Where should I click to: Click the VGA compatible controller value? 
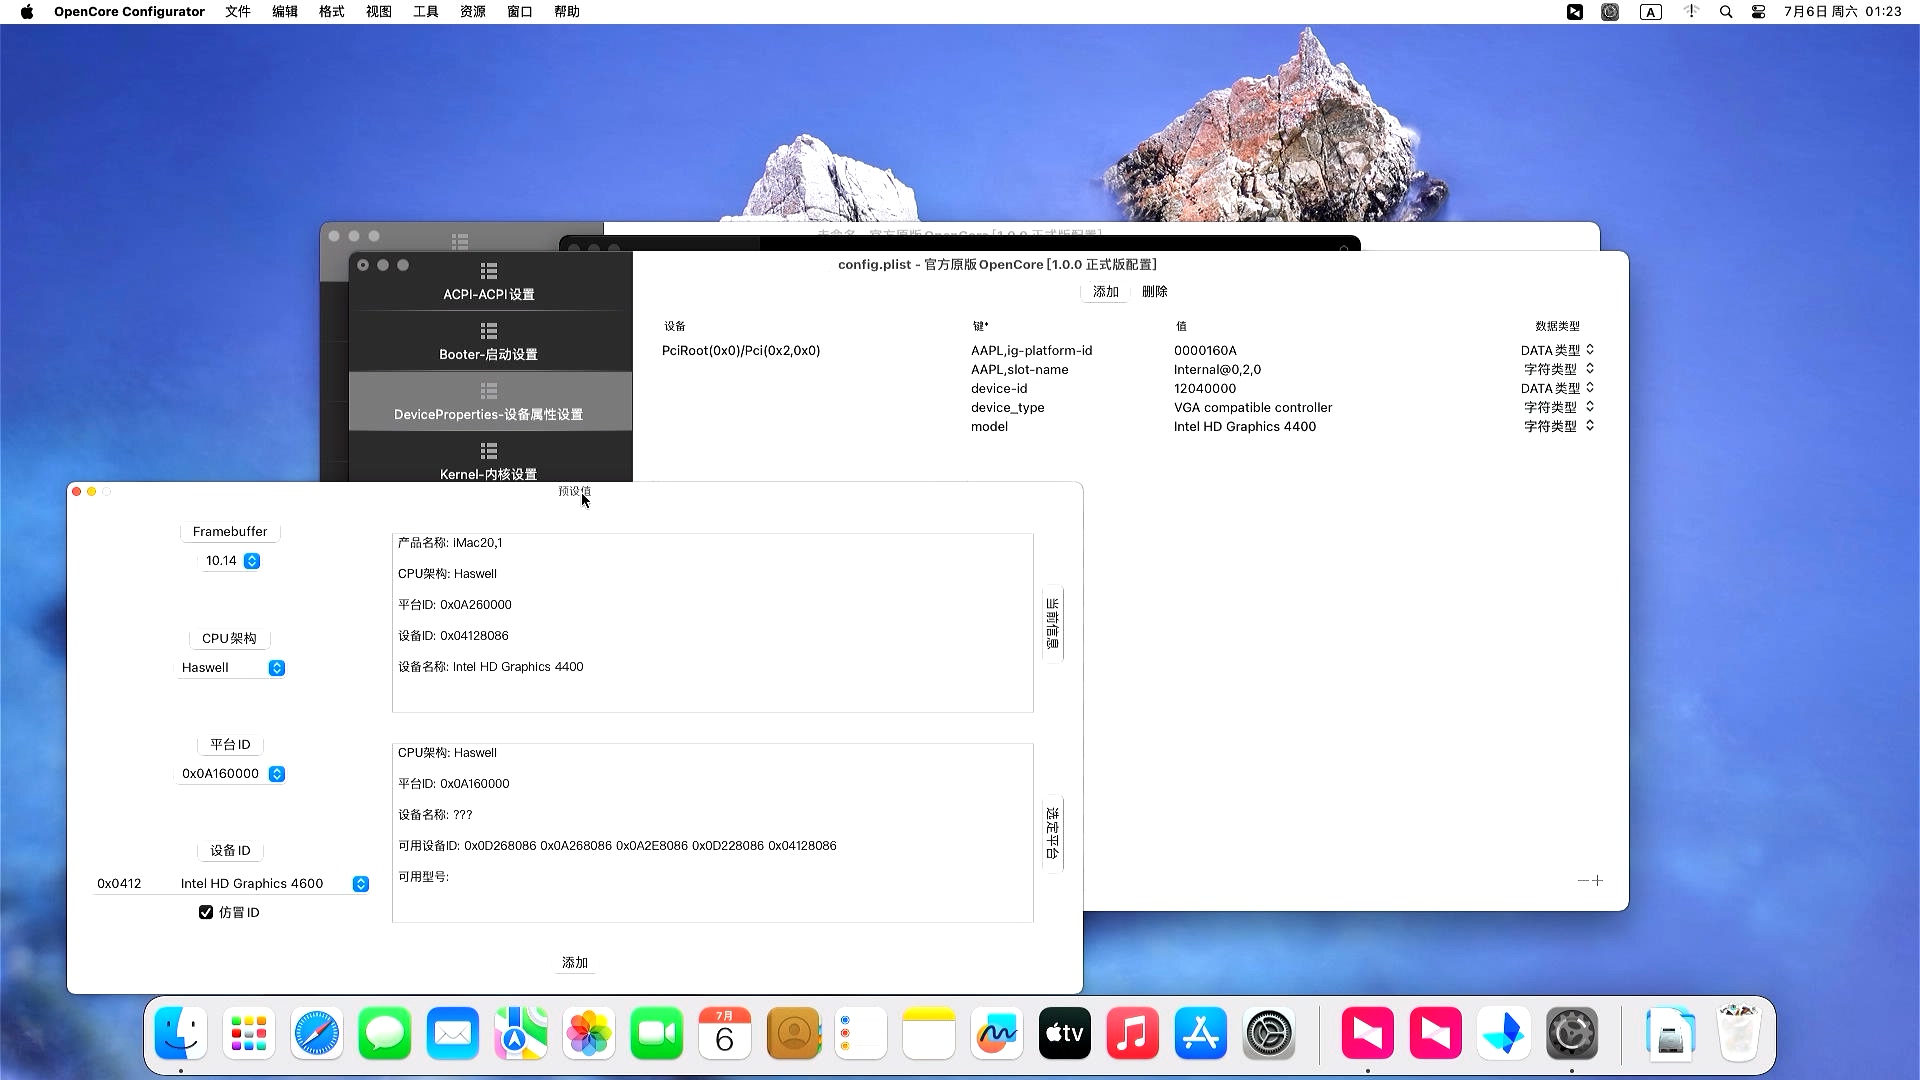click(x=1253, y=408)
